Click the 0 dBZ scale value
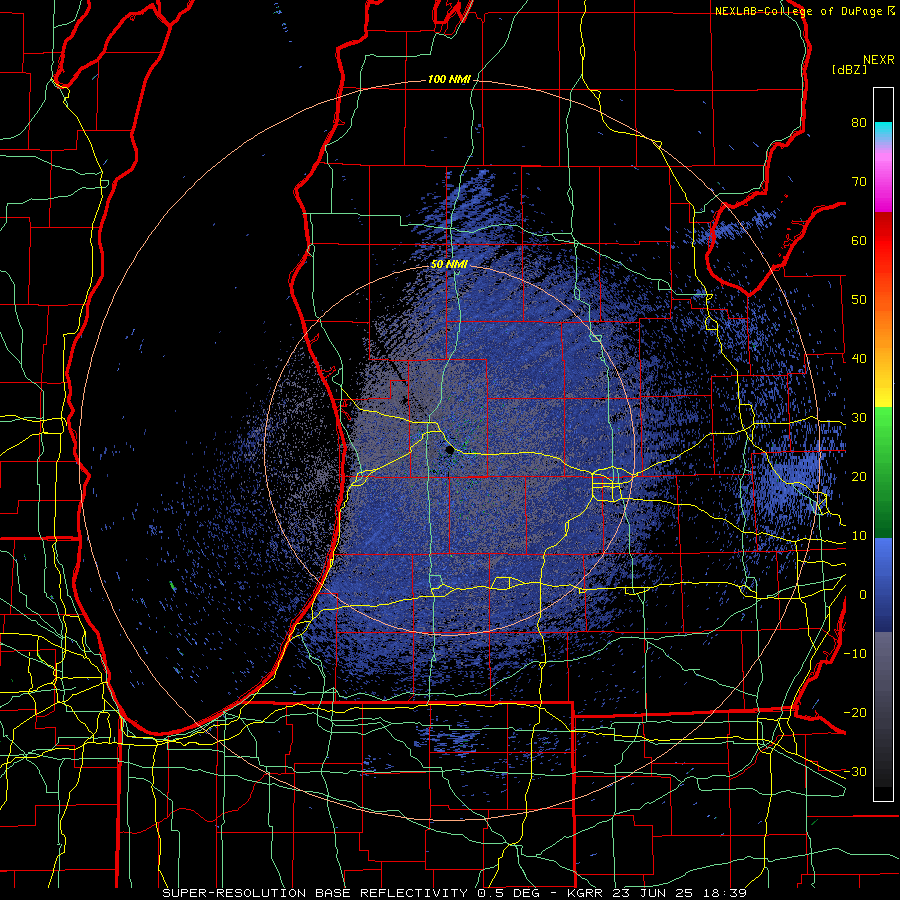 tap(863, 595)
